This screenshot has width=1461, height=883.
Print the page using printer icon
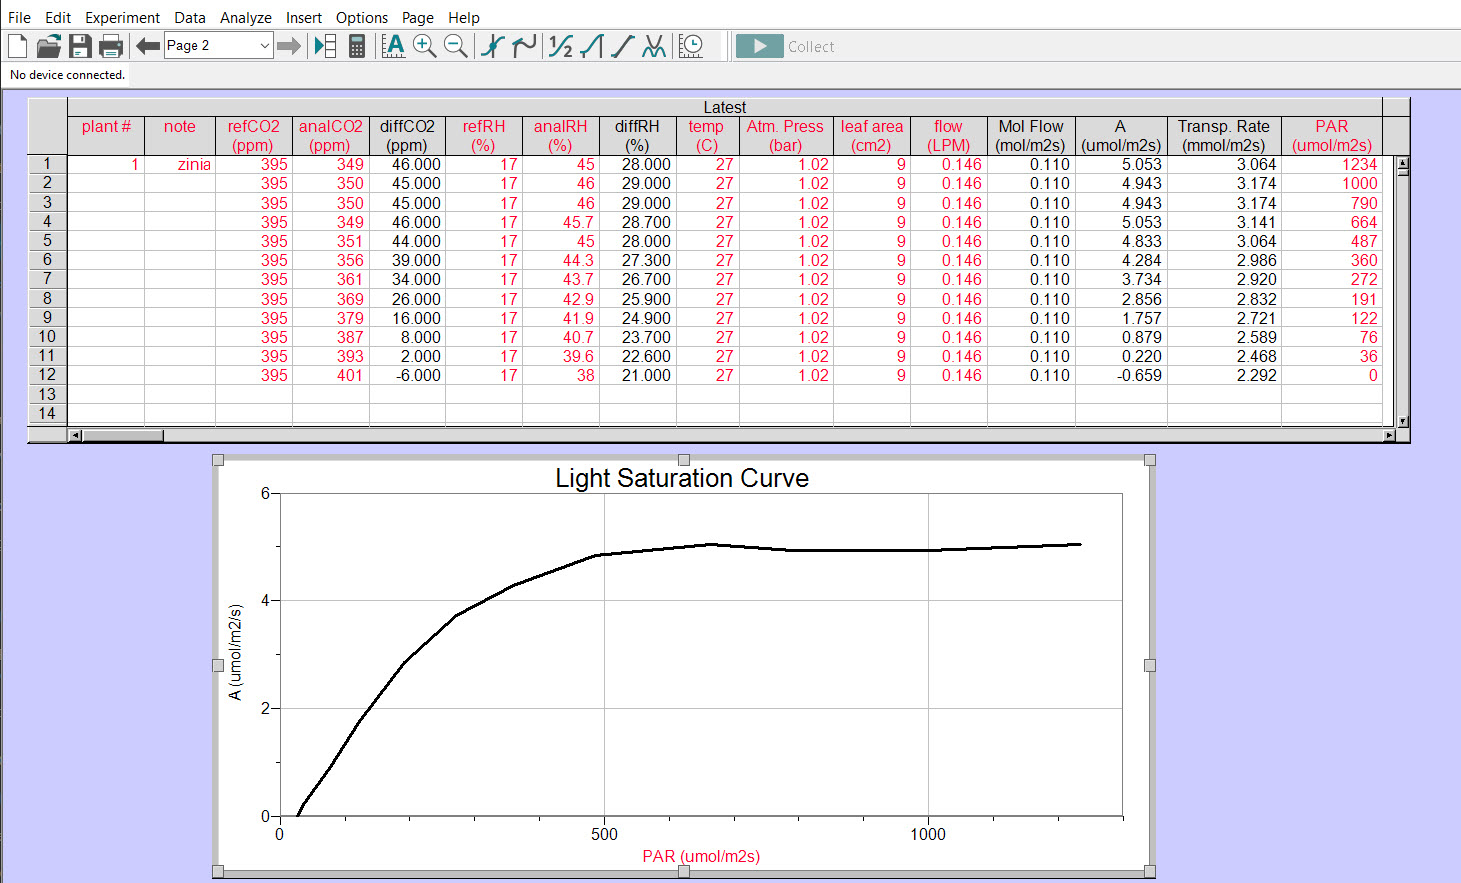pyautogui.click(x=111, y=46)
